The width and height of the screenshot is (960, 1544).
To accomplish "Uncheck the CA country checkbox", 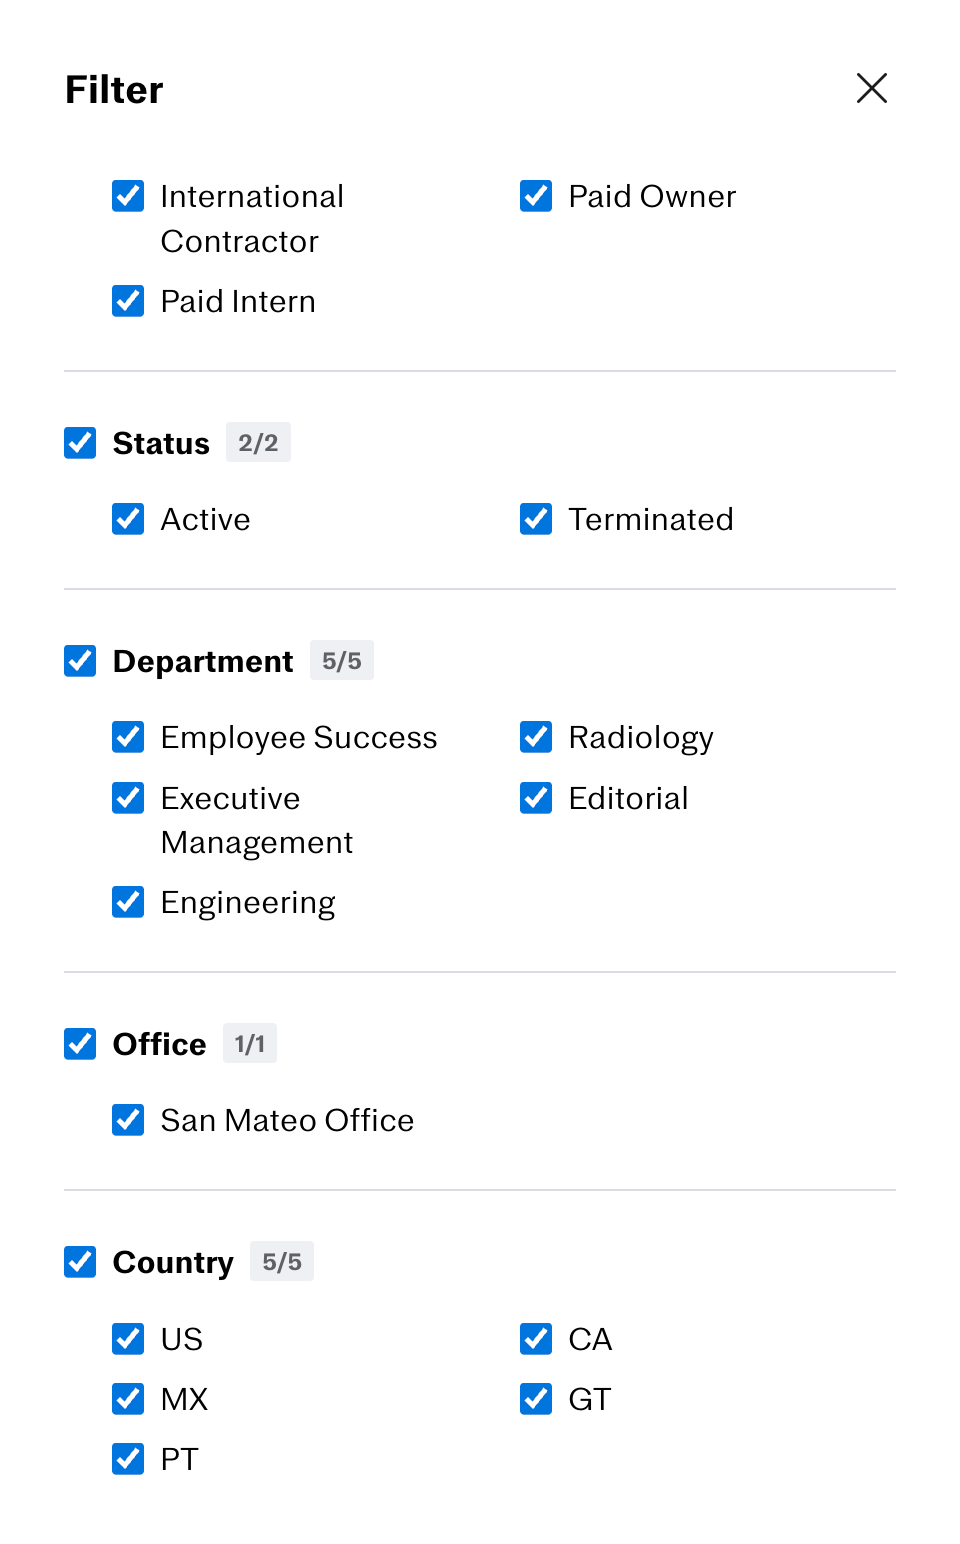I will (536, 1338).
